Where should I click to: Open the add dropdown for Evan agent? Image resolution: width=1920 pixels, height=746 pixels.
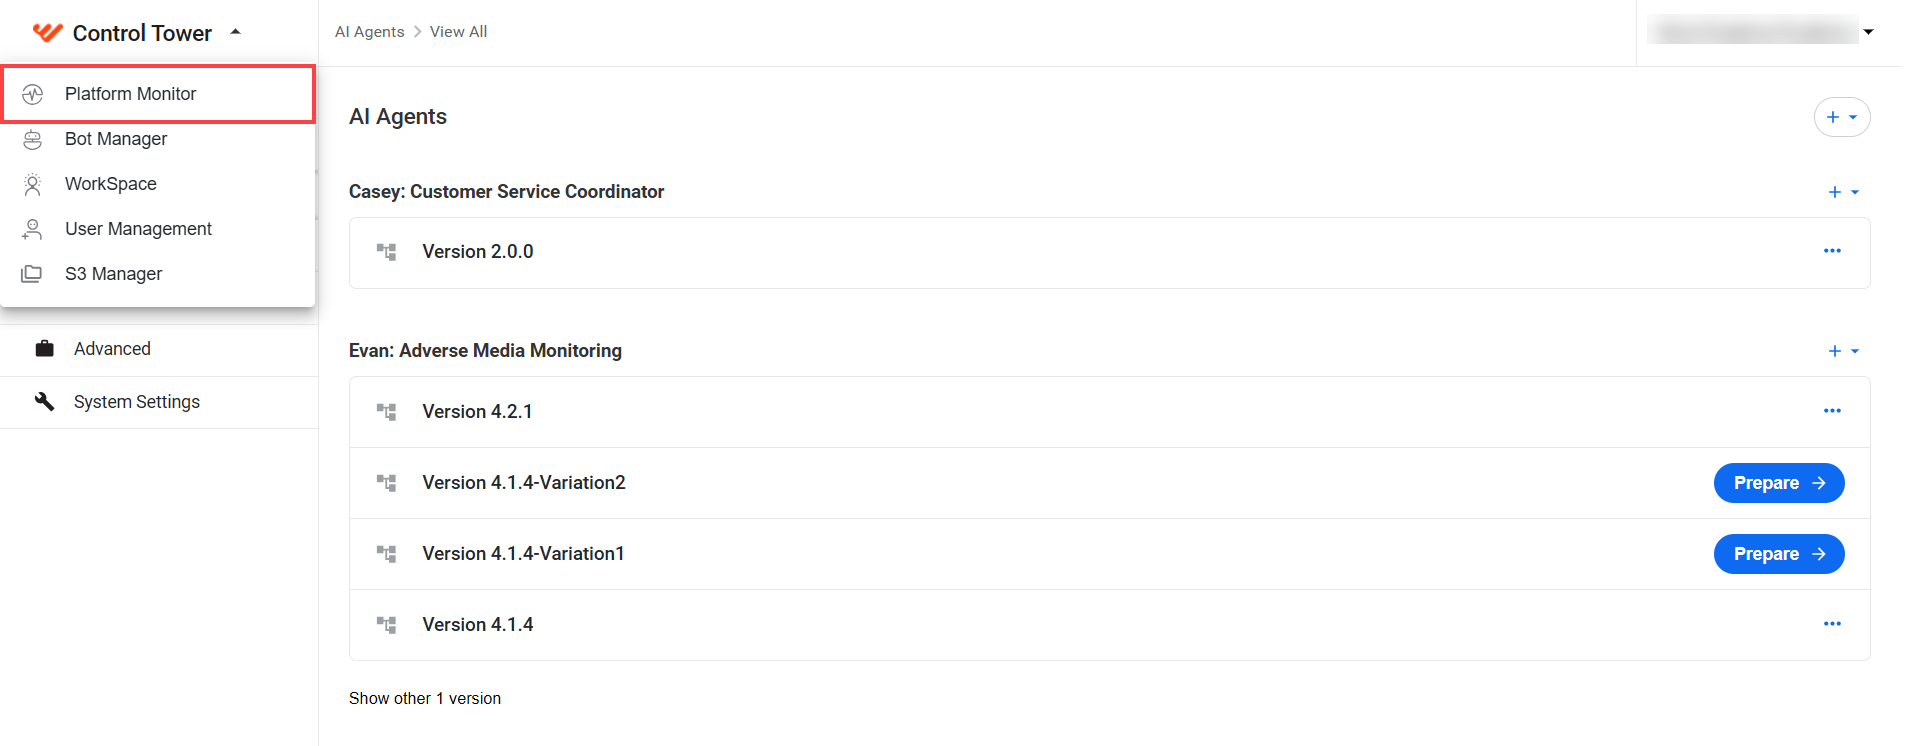tap(1843, 351)
